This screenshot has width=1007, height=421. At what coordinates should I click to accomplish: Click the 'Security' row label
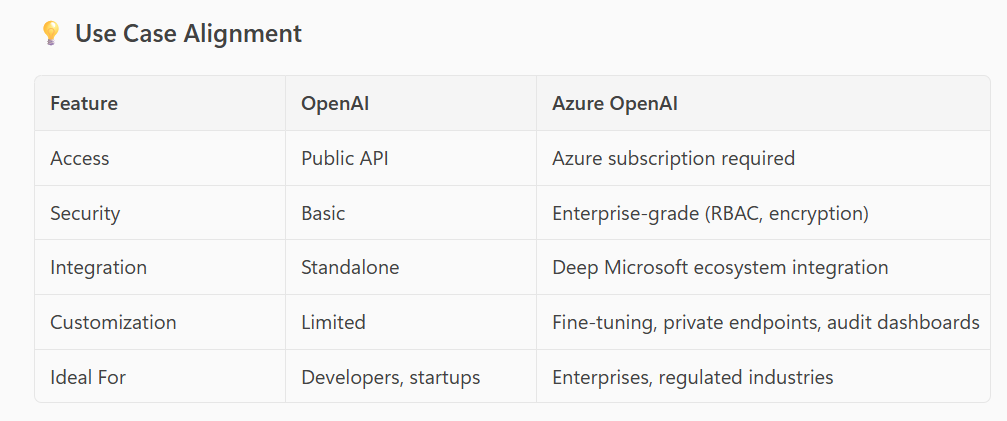[x=85, y=213]
